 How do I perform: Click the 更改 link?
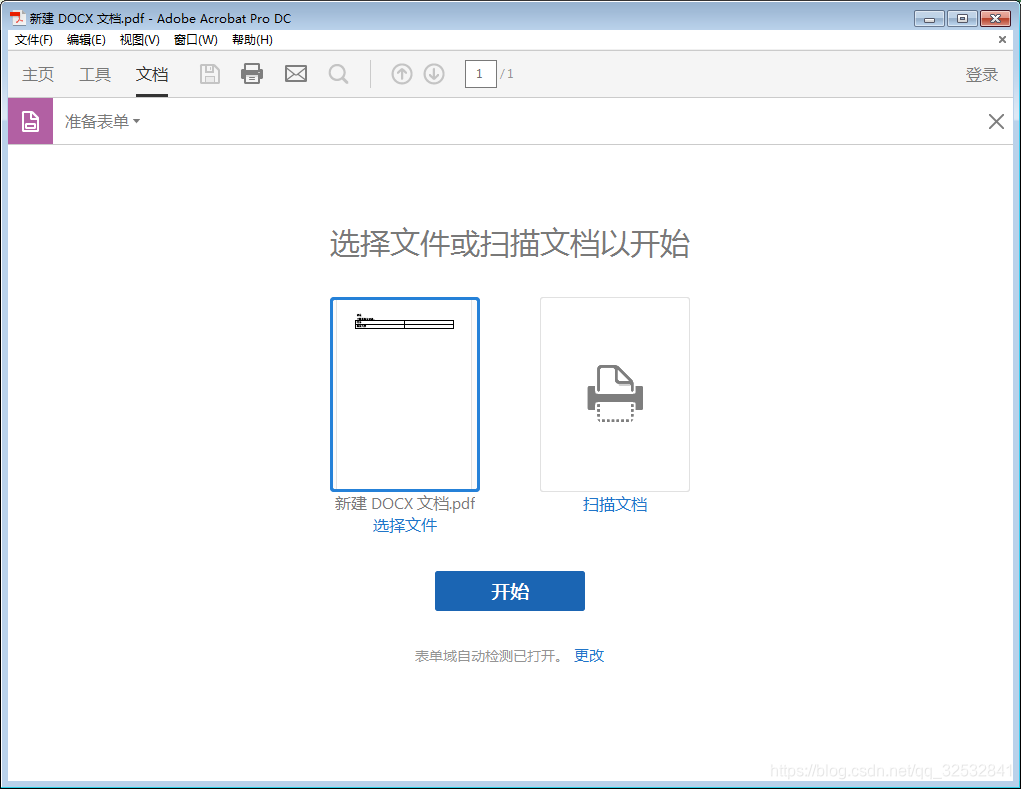589,656
